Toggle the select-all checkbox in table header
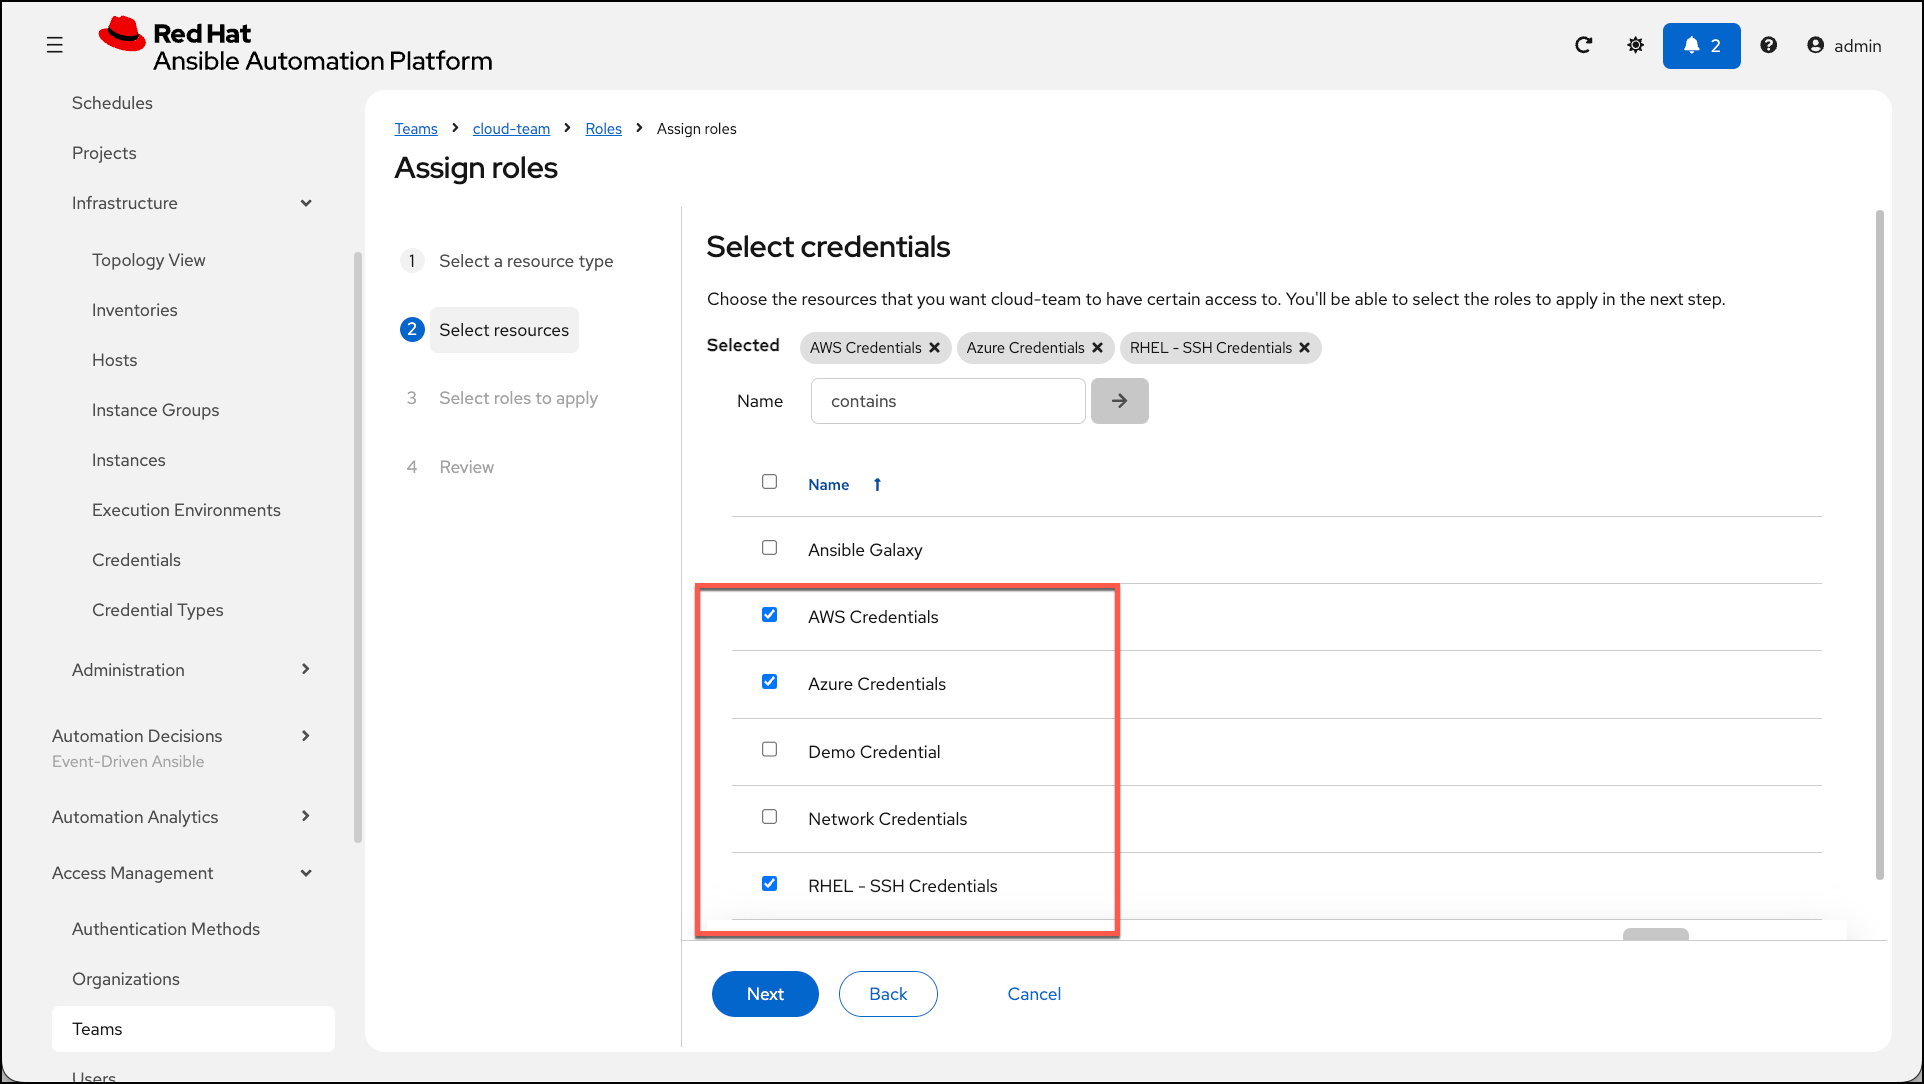Image resolution: width=1924 pixels, height=1084 pixels. pyautogui.click(x=769, y=482)
